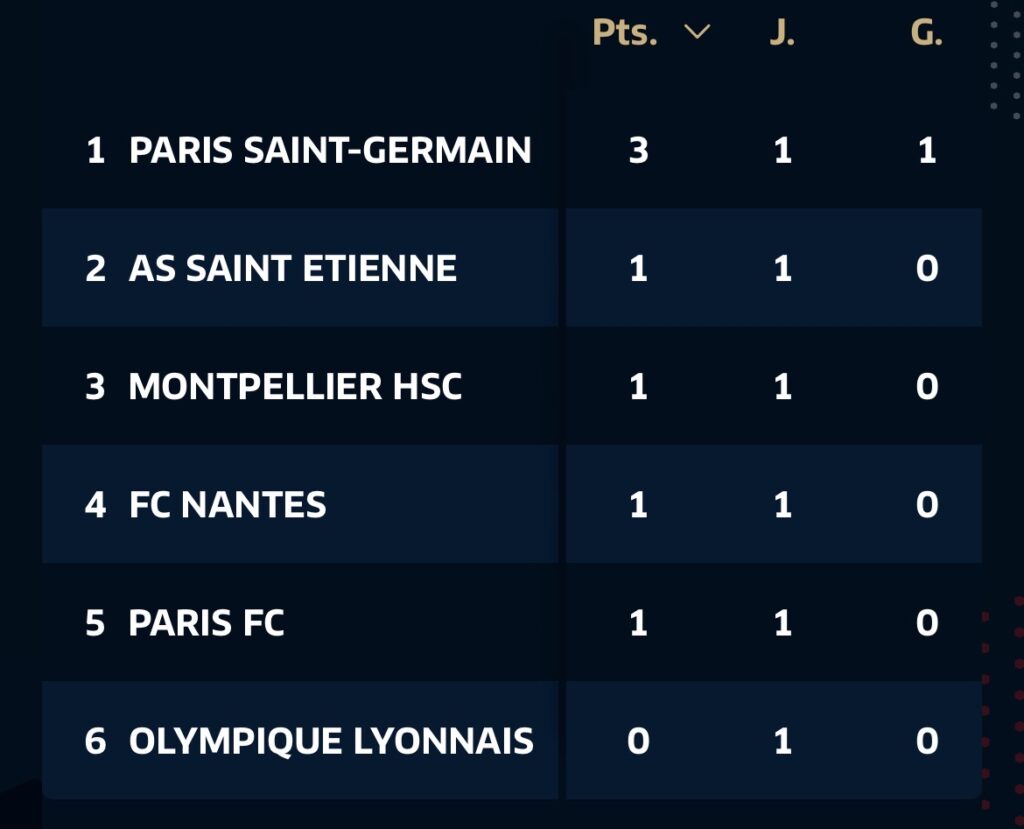The height and width of the screenshot is (829, 1024).
Task: Sort table by Pts. column header
Action: point(625,32)
